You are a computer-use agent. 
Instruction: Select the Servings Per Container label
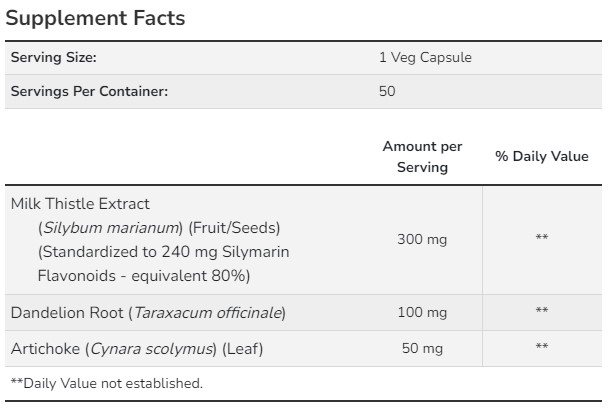click(x=89, y=91)
